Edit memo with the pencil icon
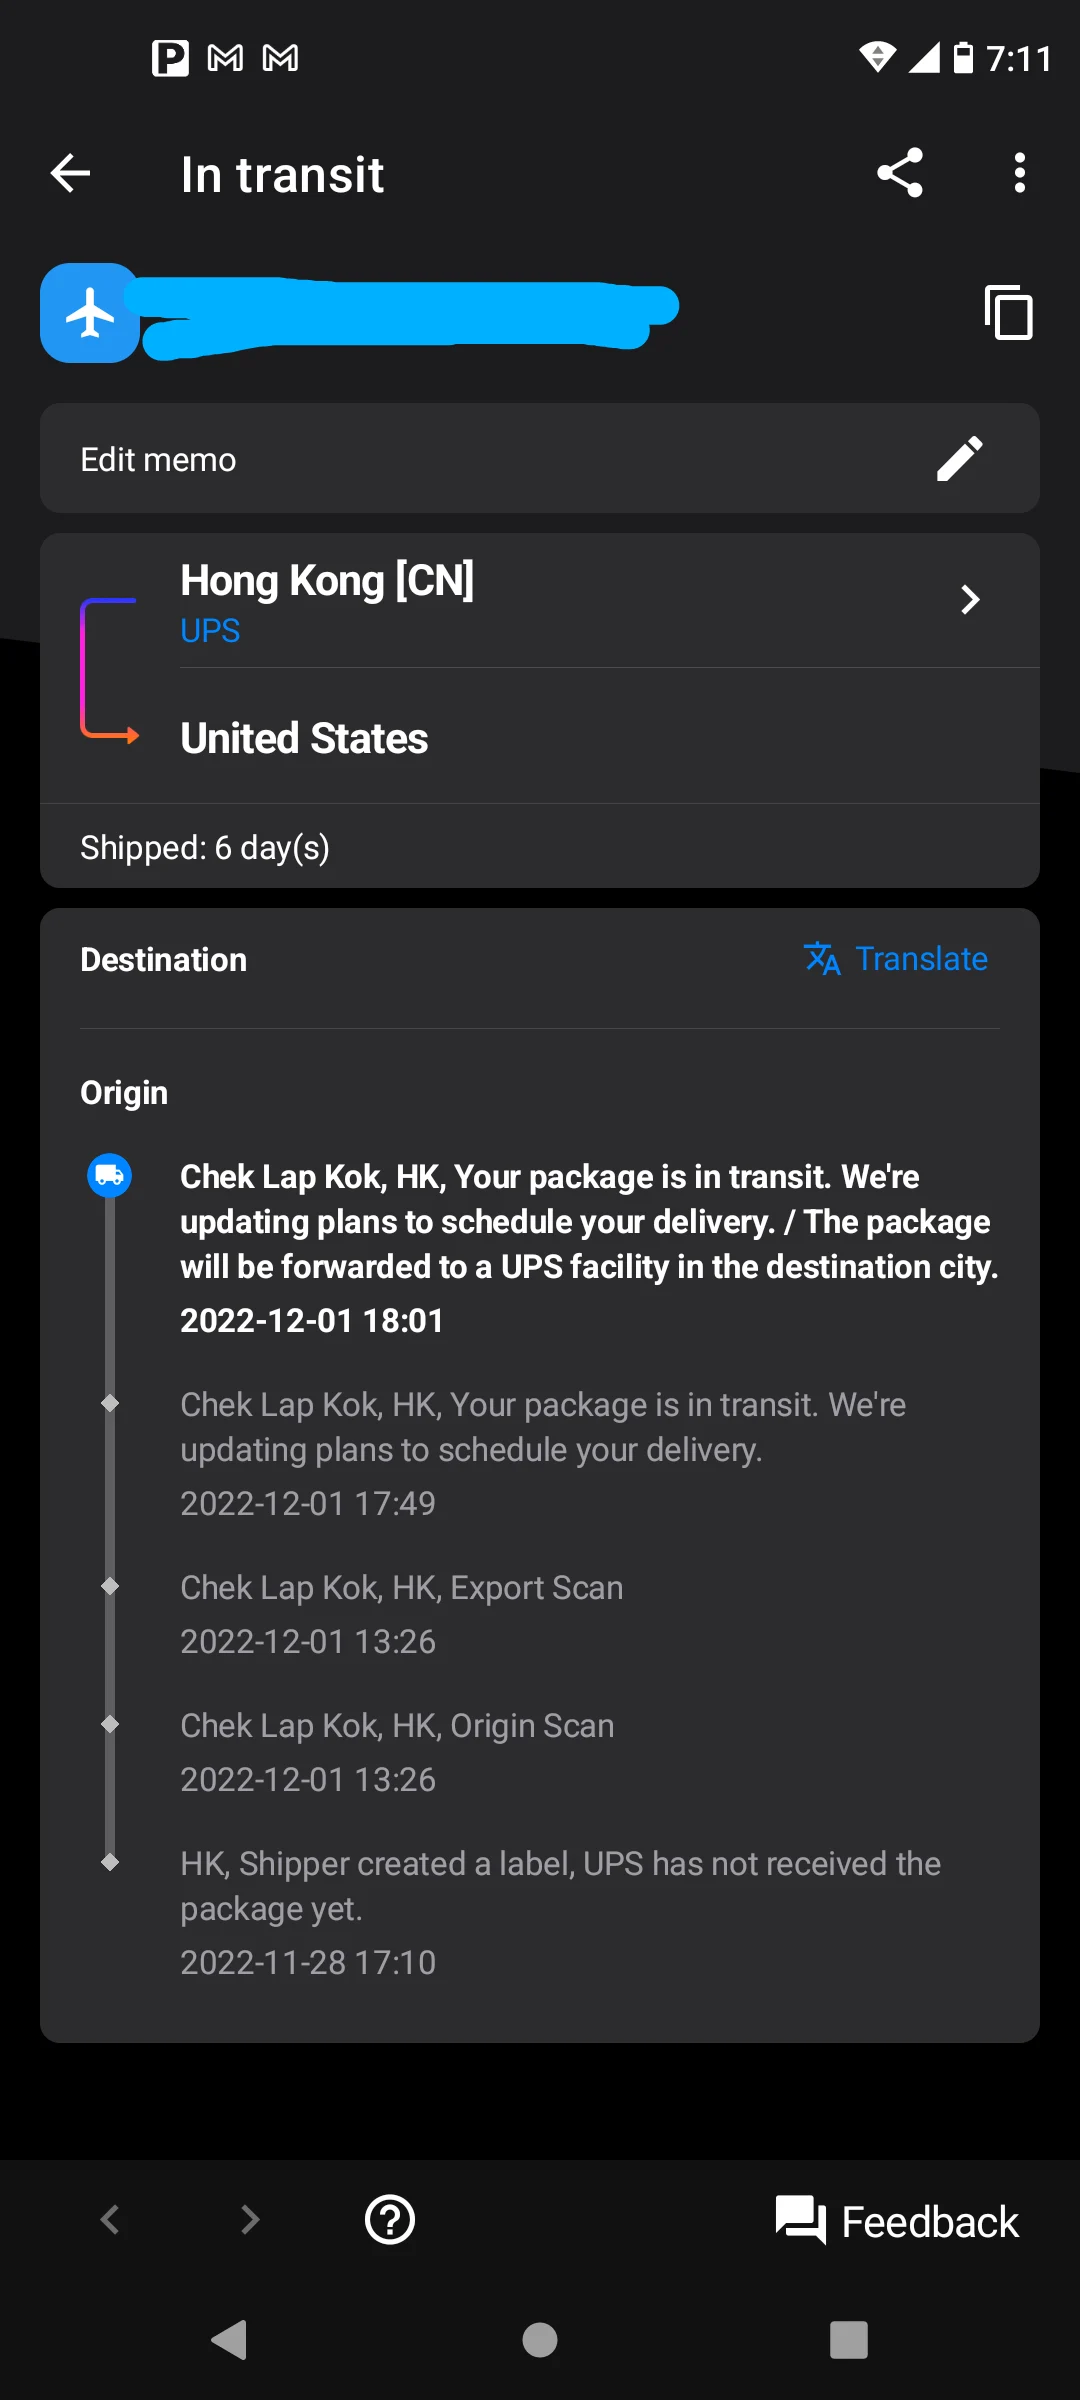This screenshot has height=2400, width=1080. (x=959, y=459)
